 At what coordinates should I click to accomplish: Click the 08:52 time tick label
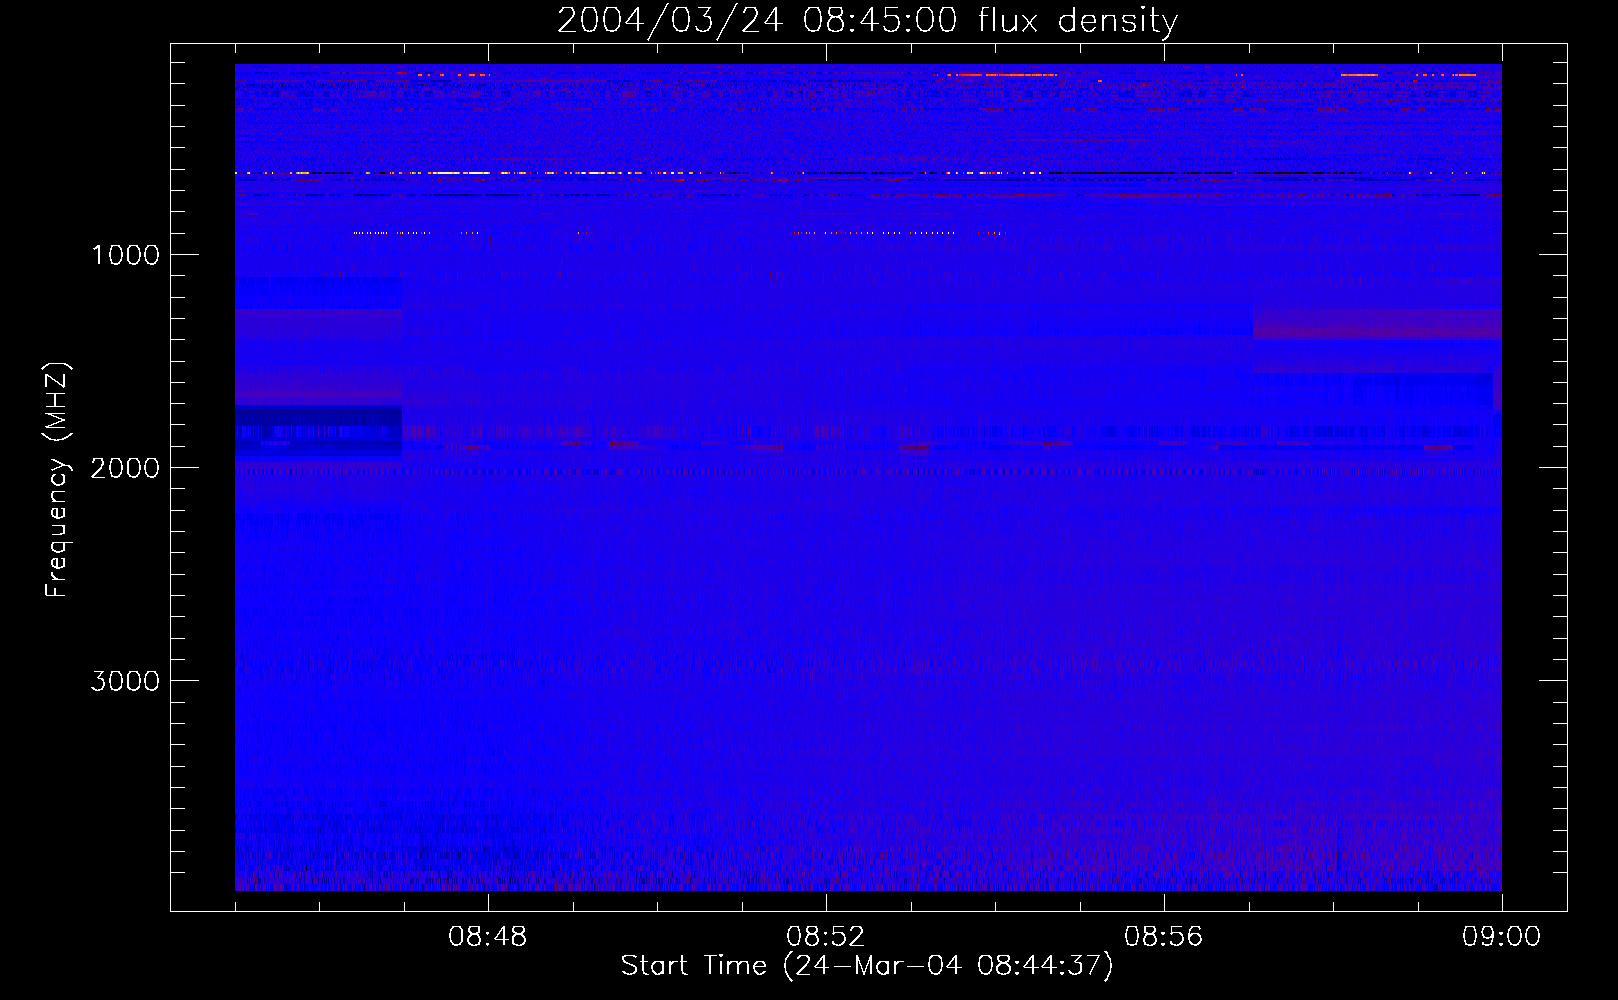click(x=826, y=937)
